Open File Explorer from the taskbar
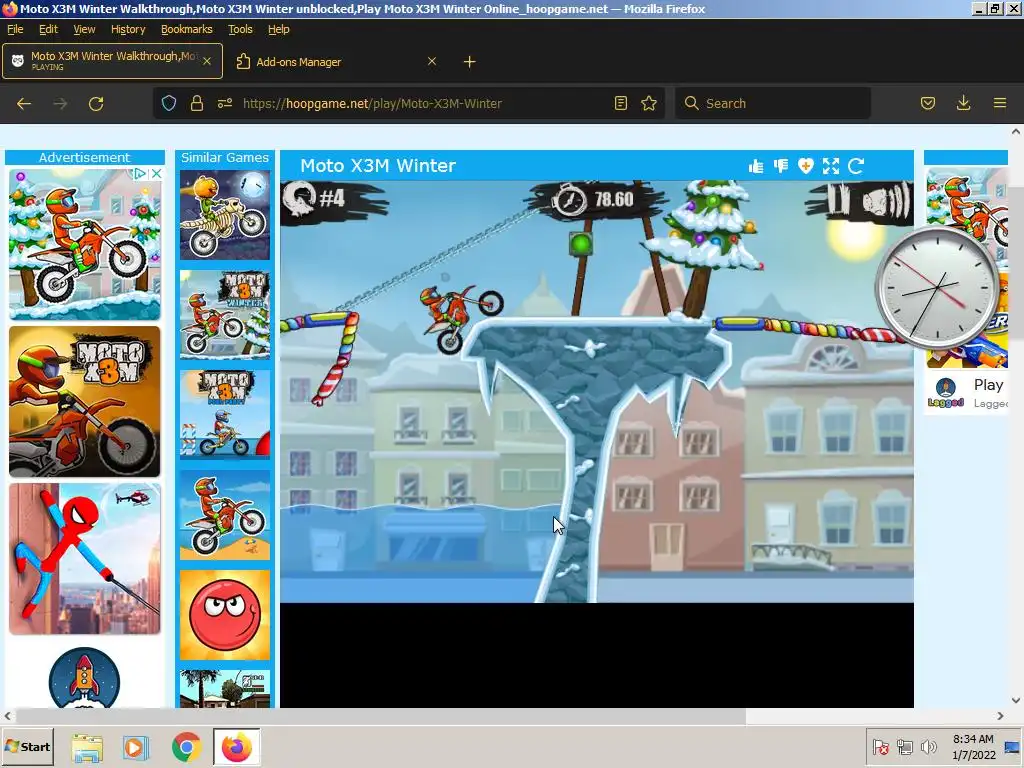The image size is (1024, 768). [87, 747]
